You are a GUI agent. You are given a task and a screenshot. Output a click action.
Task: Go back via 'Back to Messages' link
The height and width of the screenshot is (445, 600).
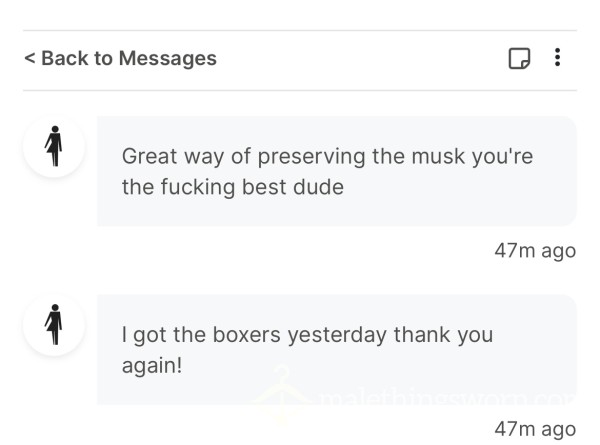click(x=121, y=59)
